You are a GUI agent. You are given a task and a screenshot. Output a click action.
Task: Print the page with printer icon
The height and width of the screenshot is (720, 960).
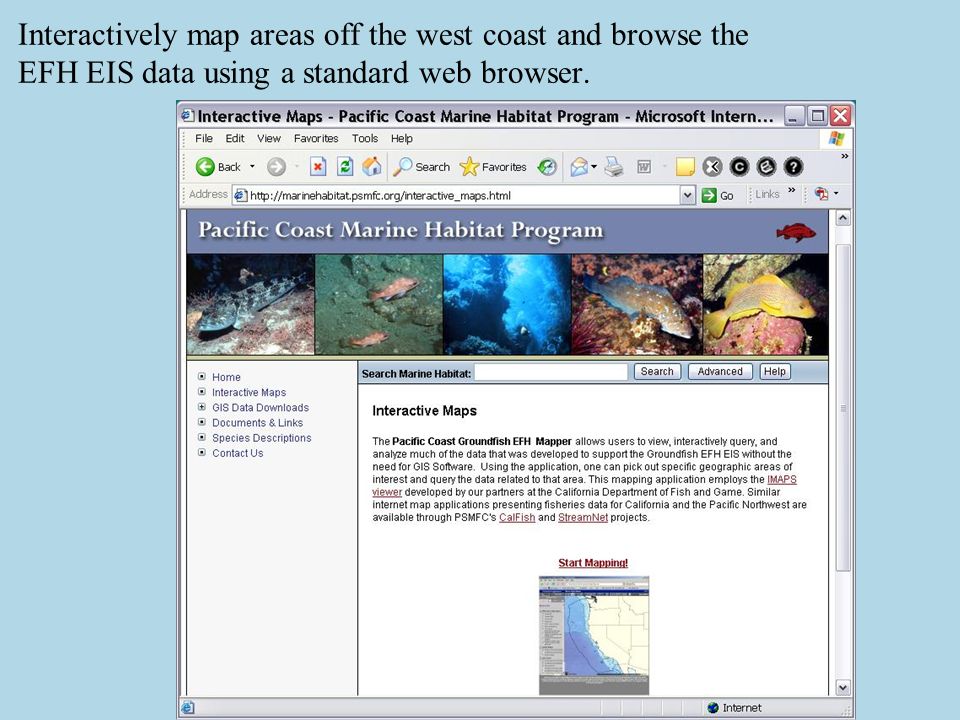pyautogui.click(x=613, y=167)
